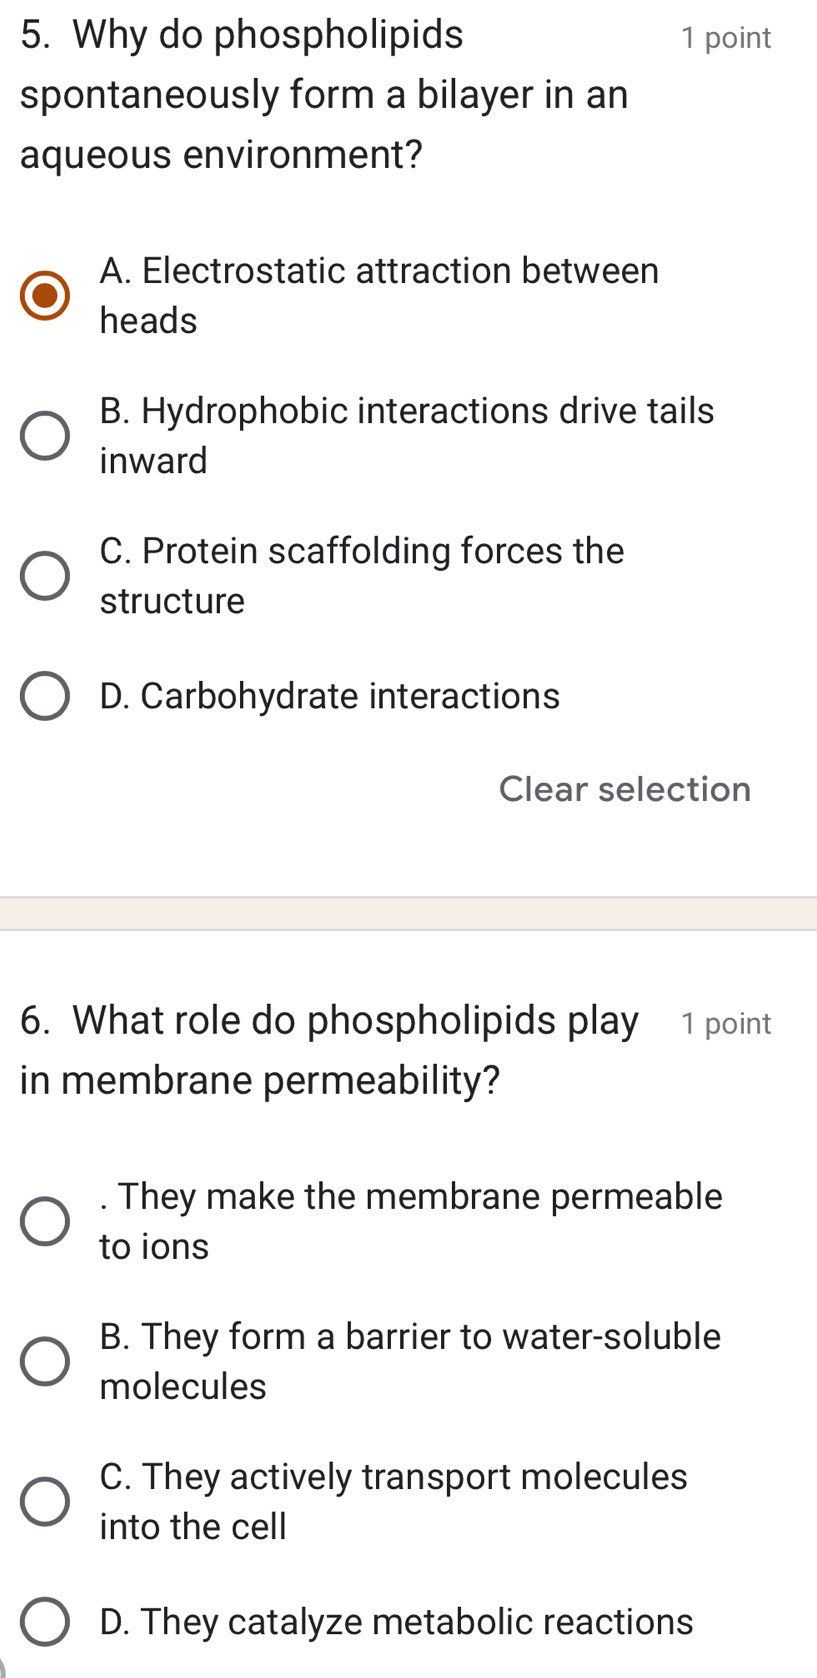Click answer text 'B. Hydrophobic interactions drive tails inward'
This screenshot has height=1678, width=817.
[406, 436]
